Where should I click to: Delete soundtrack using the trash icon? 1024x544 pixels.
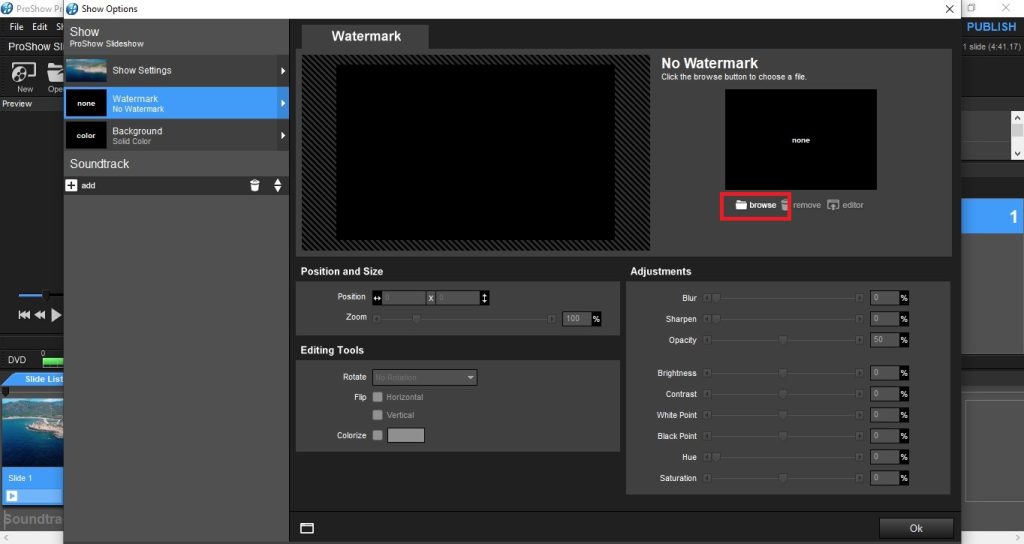(x=255, y=185)
